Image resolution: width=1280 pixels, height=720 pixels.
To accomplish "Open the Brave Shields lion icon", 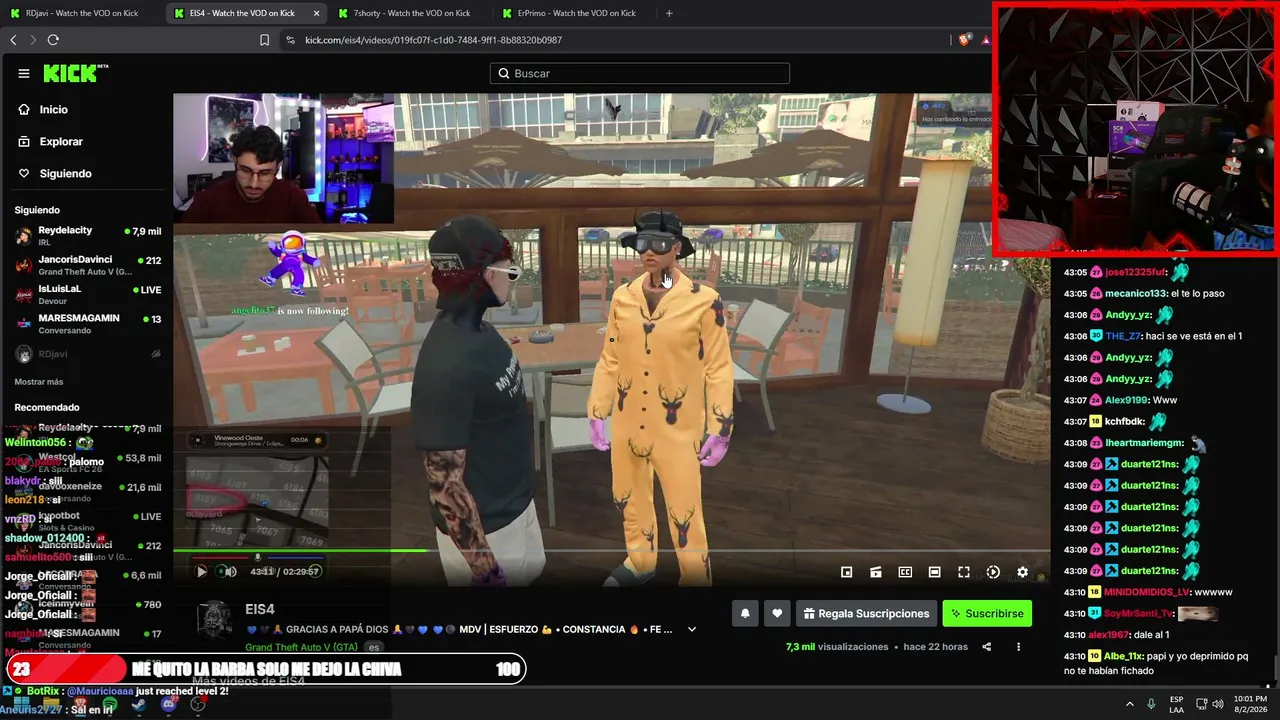I will tap(965, 40).
